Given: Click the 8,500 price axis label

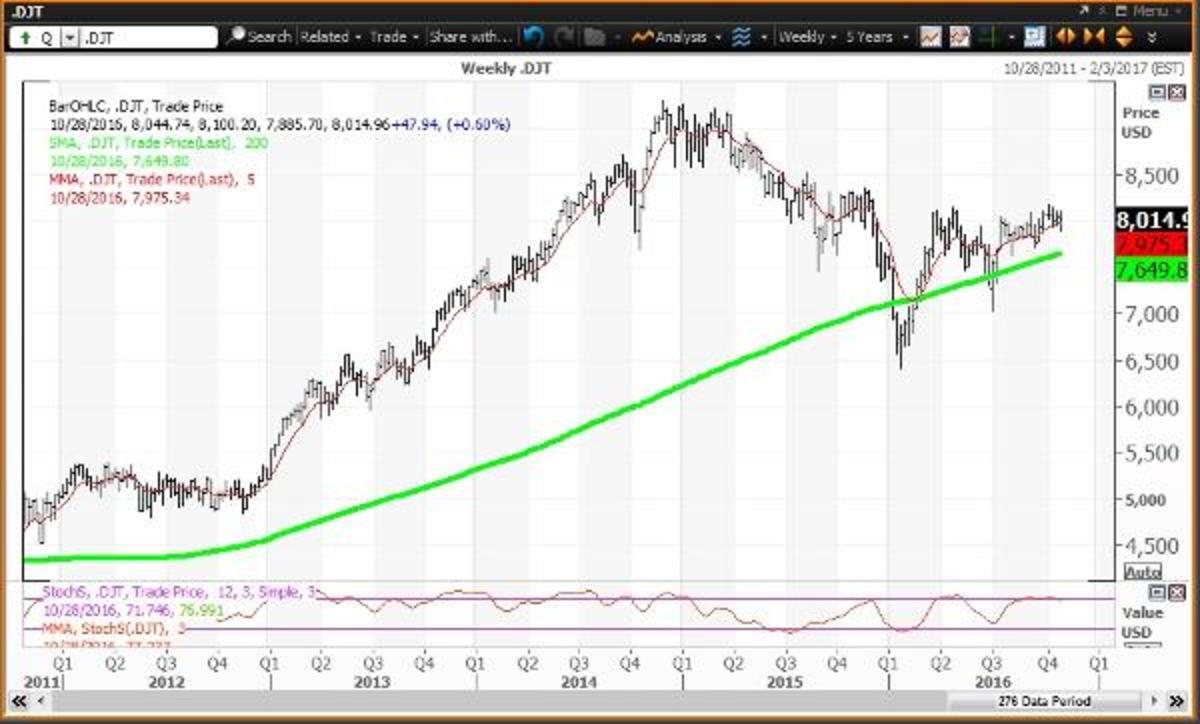Looking at the screenshot, I should pos(1152,175).
